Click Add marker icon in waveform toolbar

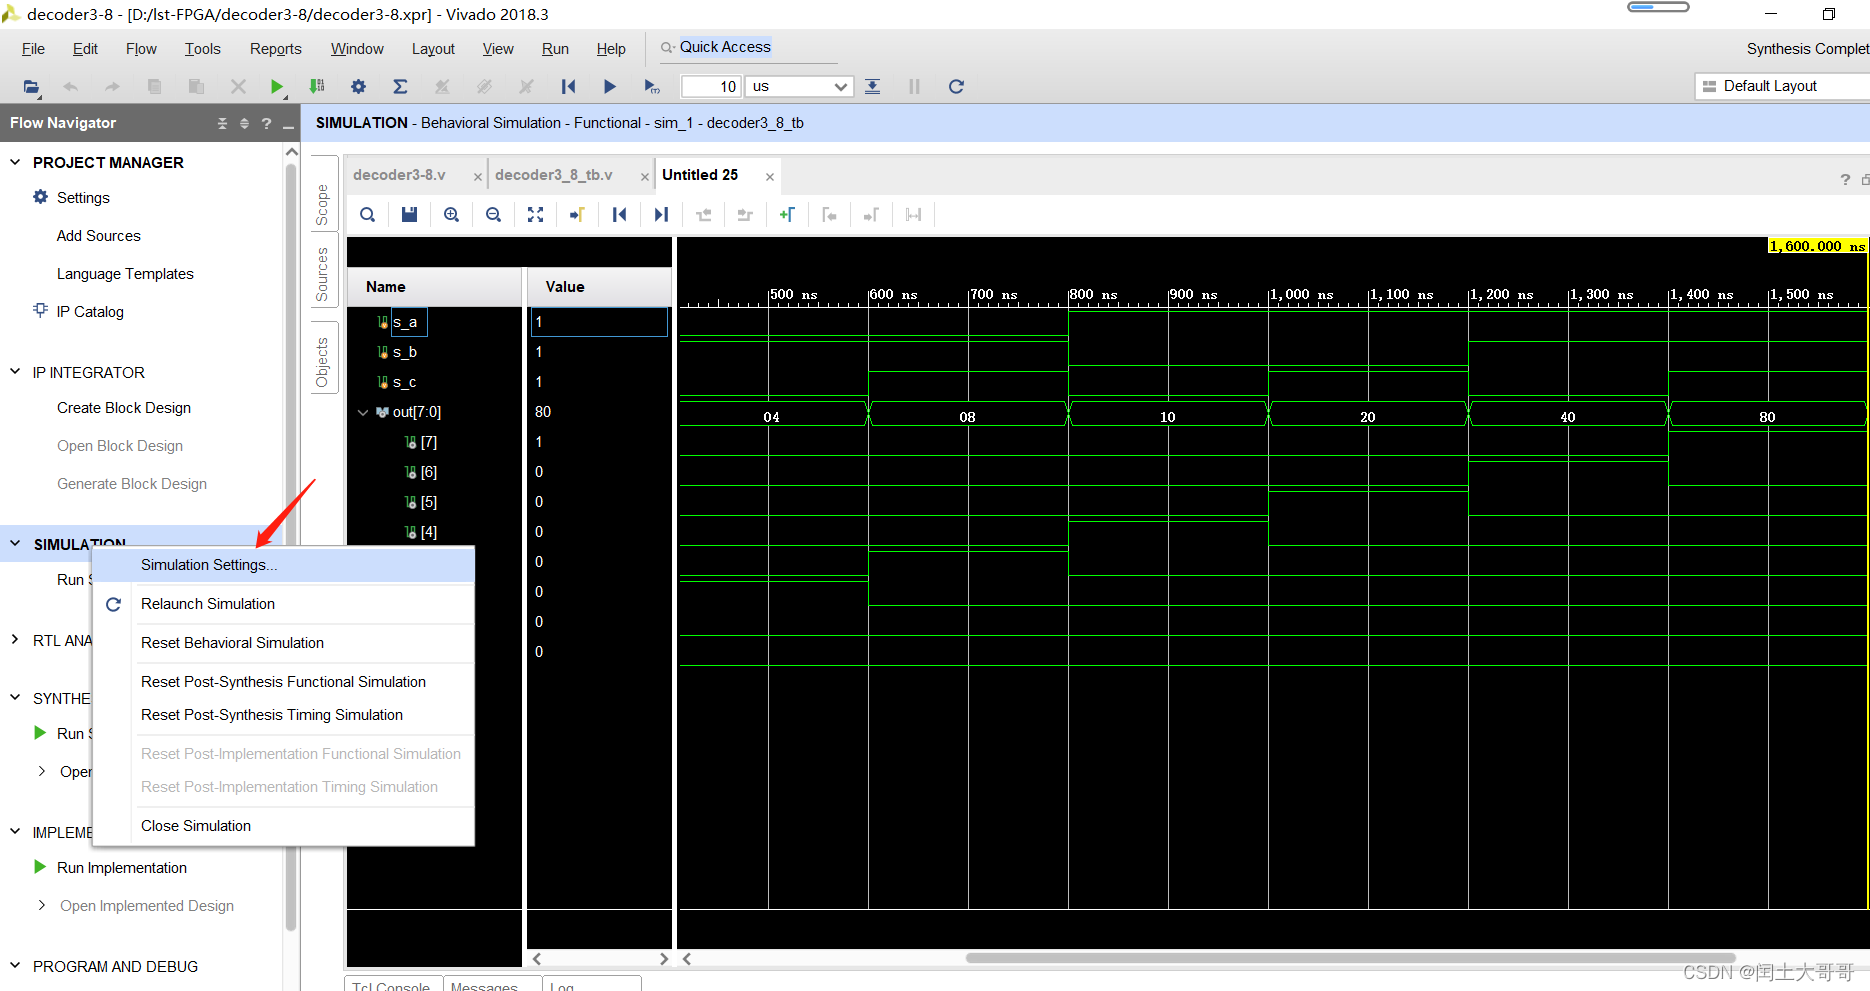click(787, 215)
